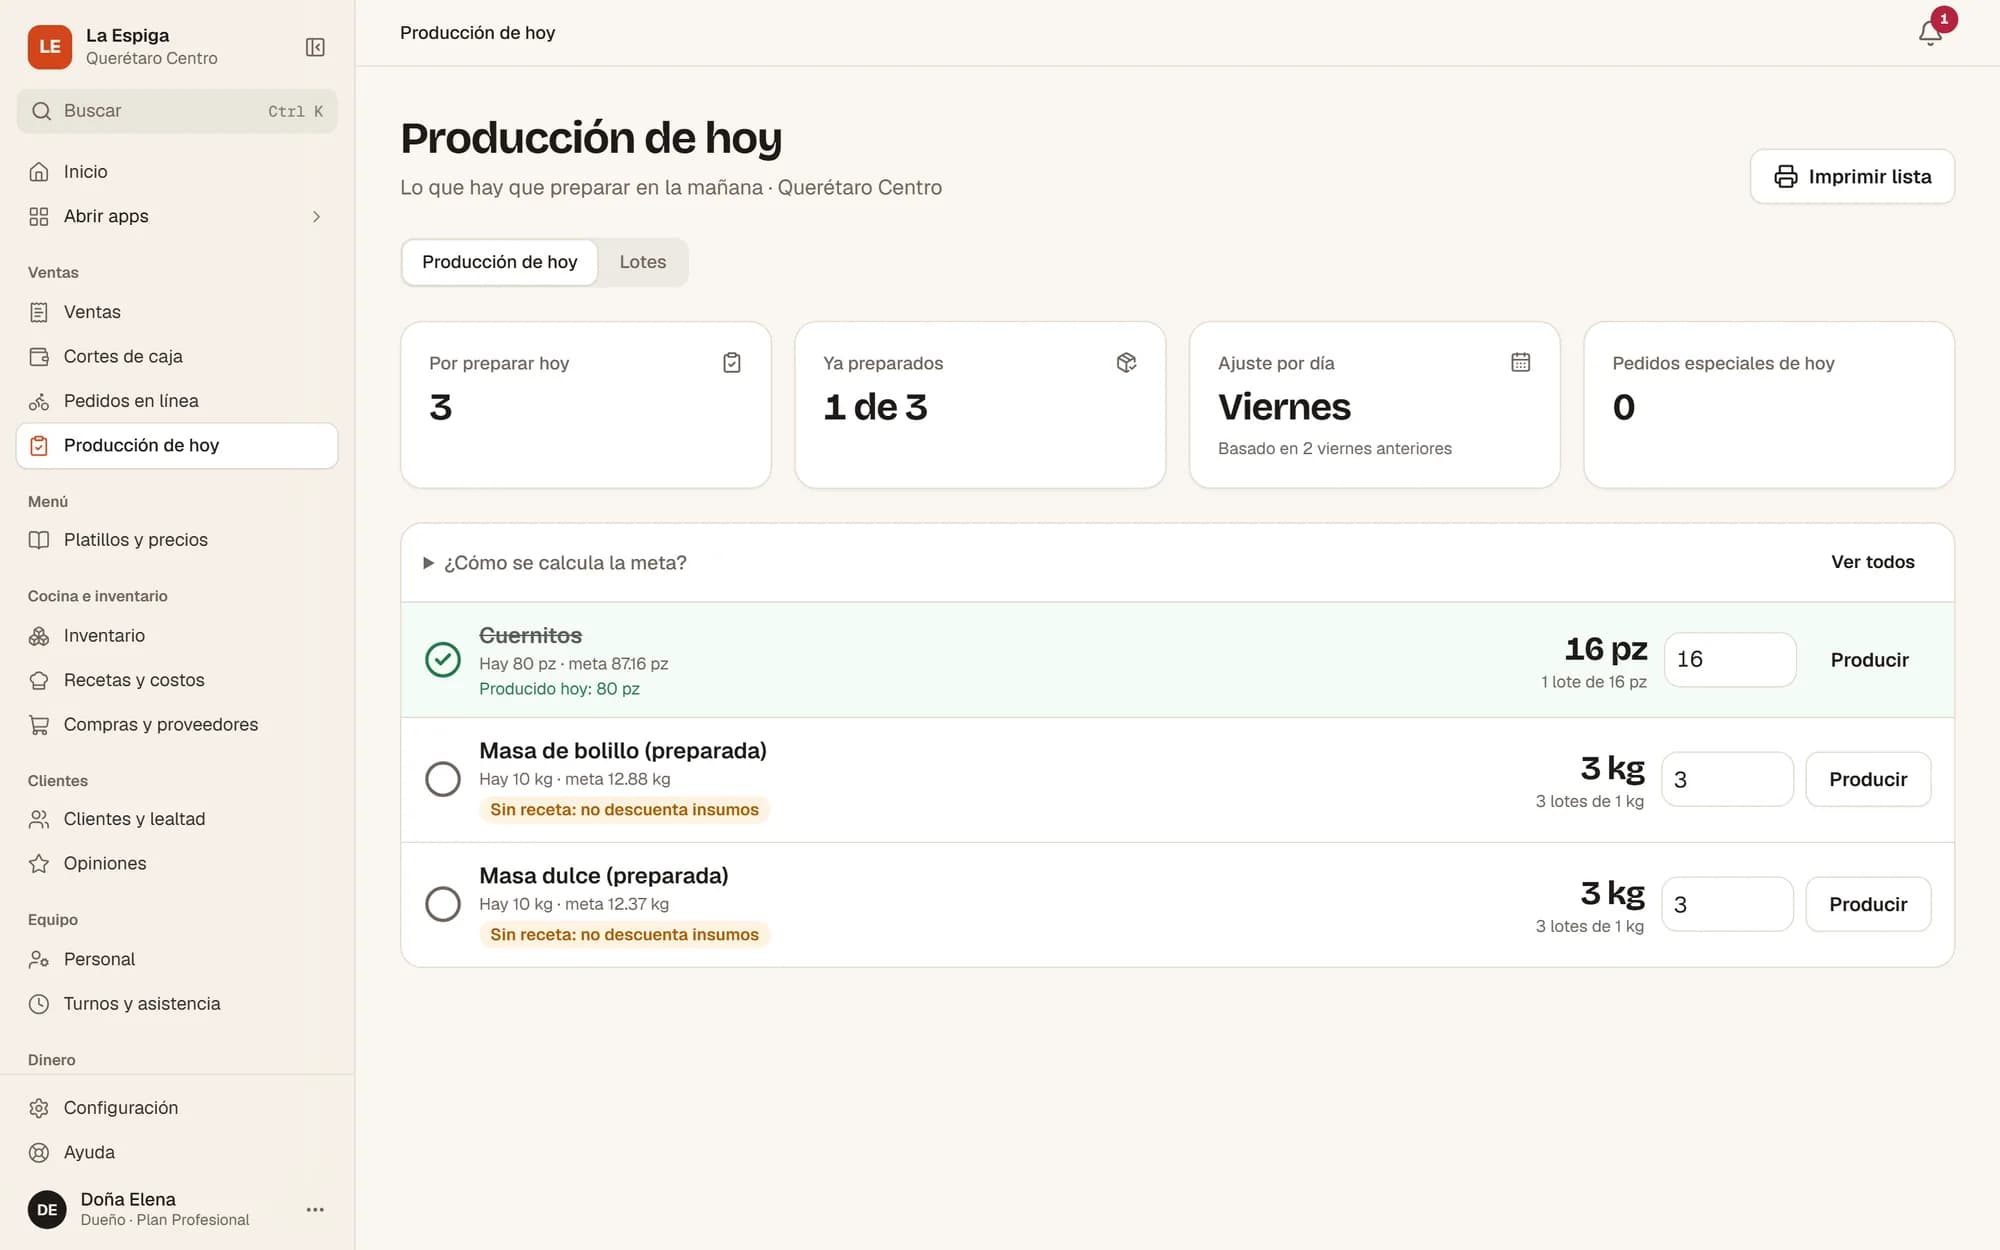Select the Producción de hoy tab

(500, 262)
